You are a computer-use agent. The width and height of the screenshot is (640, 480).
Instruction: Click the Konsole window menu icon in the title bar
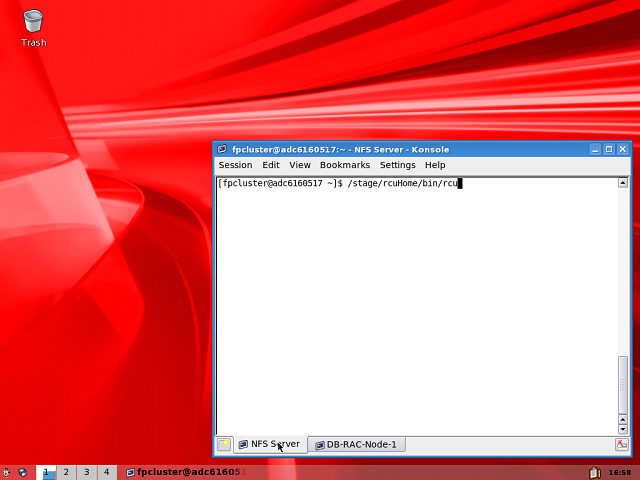[x=222, y=149]
